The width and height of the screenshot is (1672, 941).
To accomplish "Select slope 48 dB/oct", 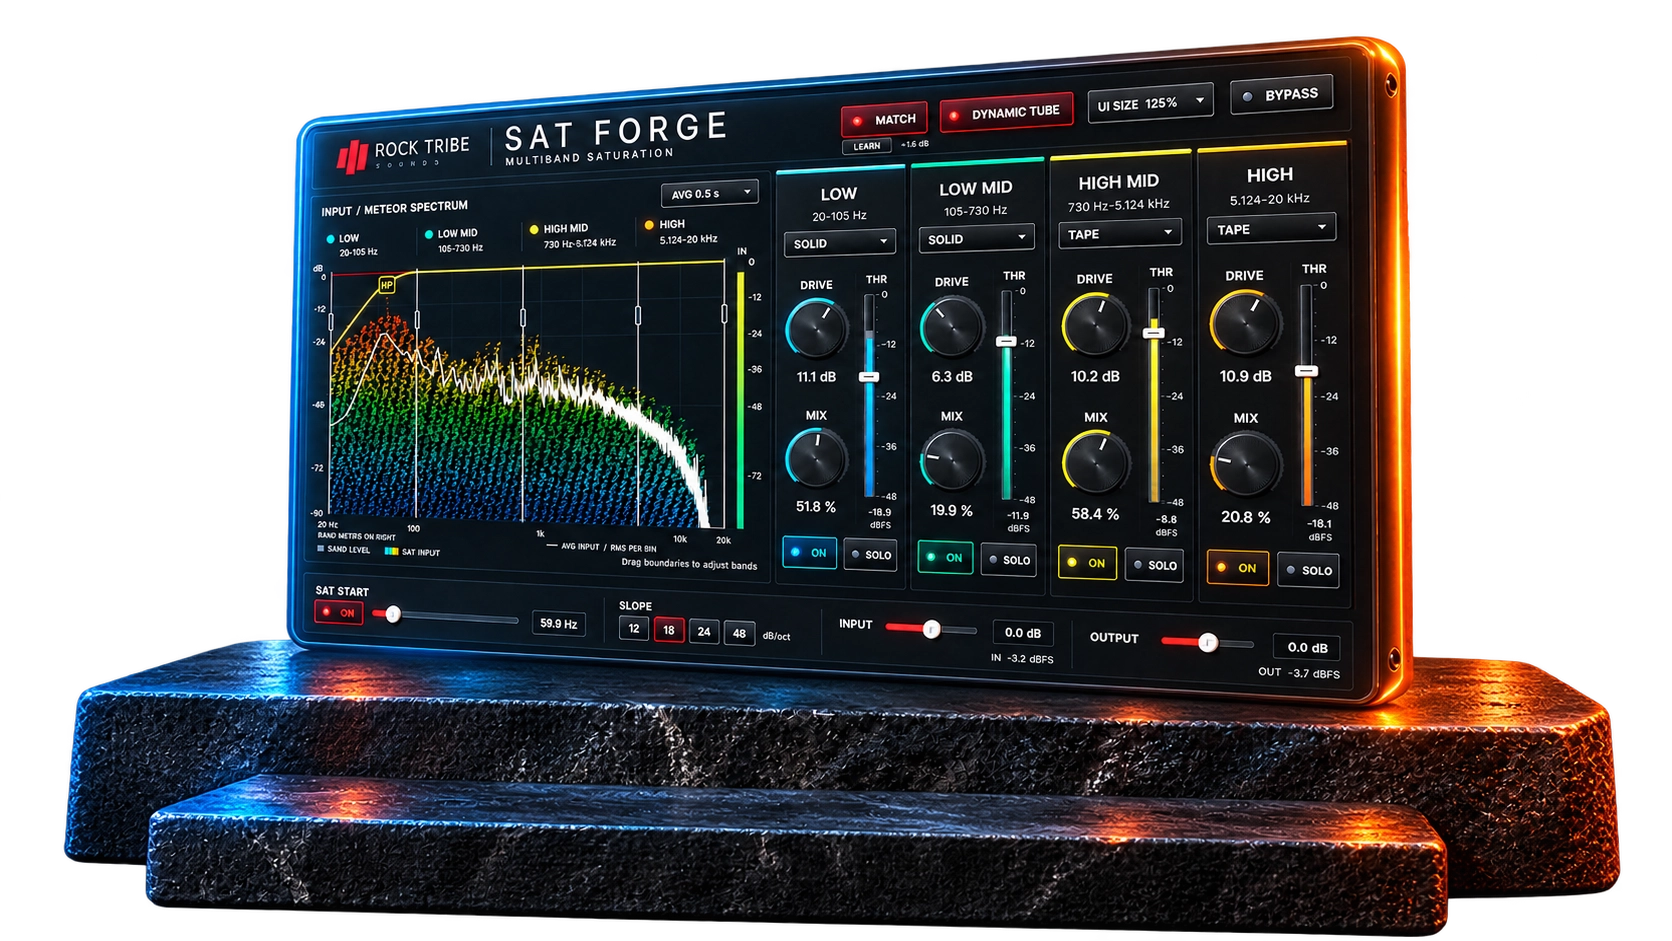I will pyautogui.click(x=739, y=633).
